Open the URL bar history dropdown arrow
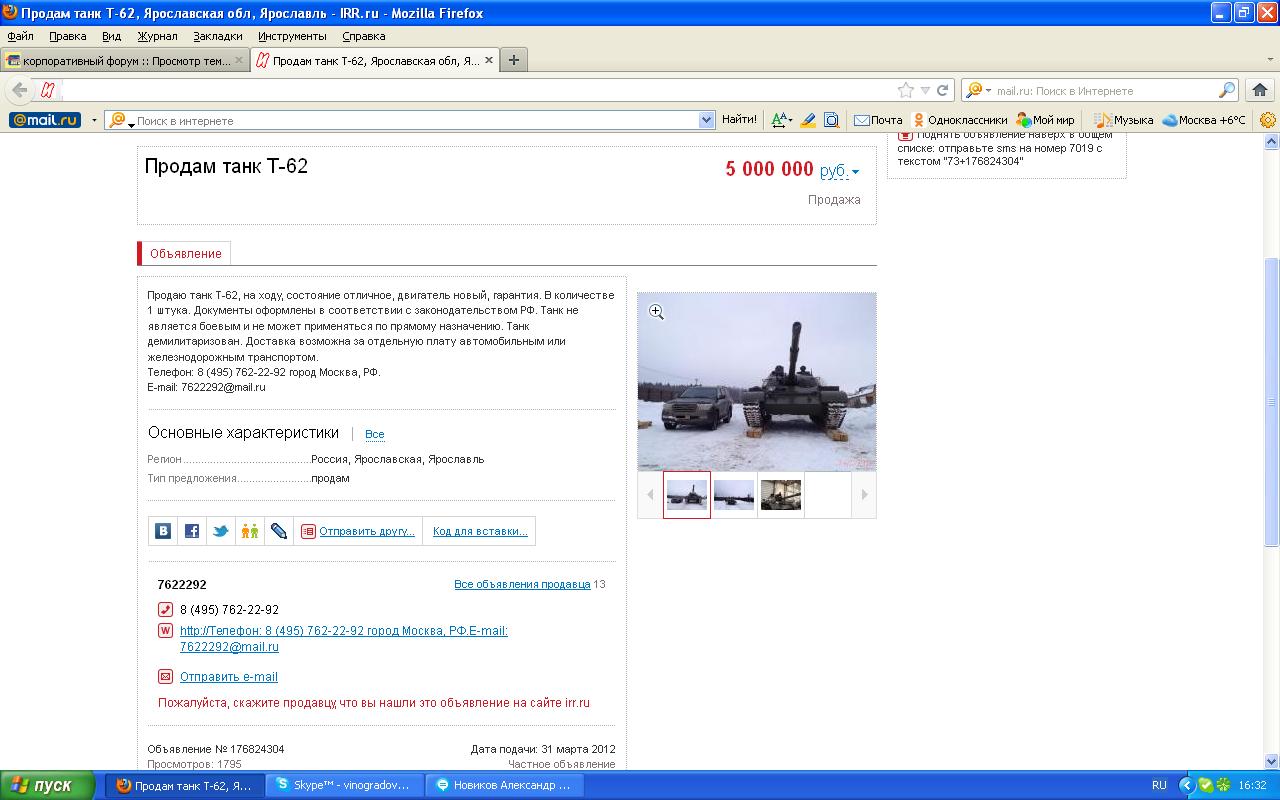The width and height of the screenshot is (1280, 800). click(925, 90)
